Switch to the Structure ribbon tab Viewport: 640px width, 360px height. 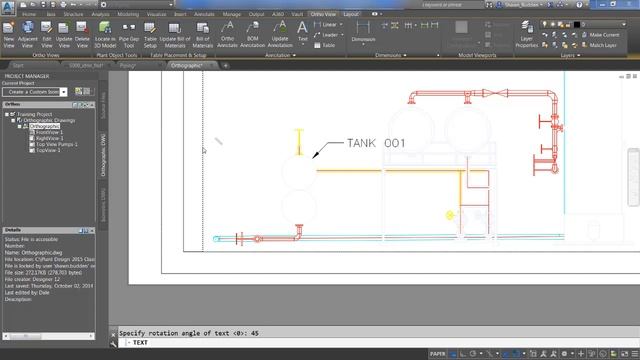pyautogui.click(x=73, y=14)
